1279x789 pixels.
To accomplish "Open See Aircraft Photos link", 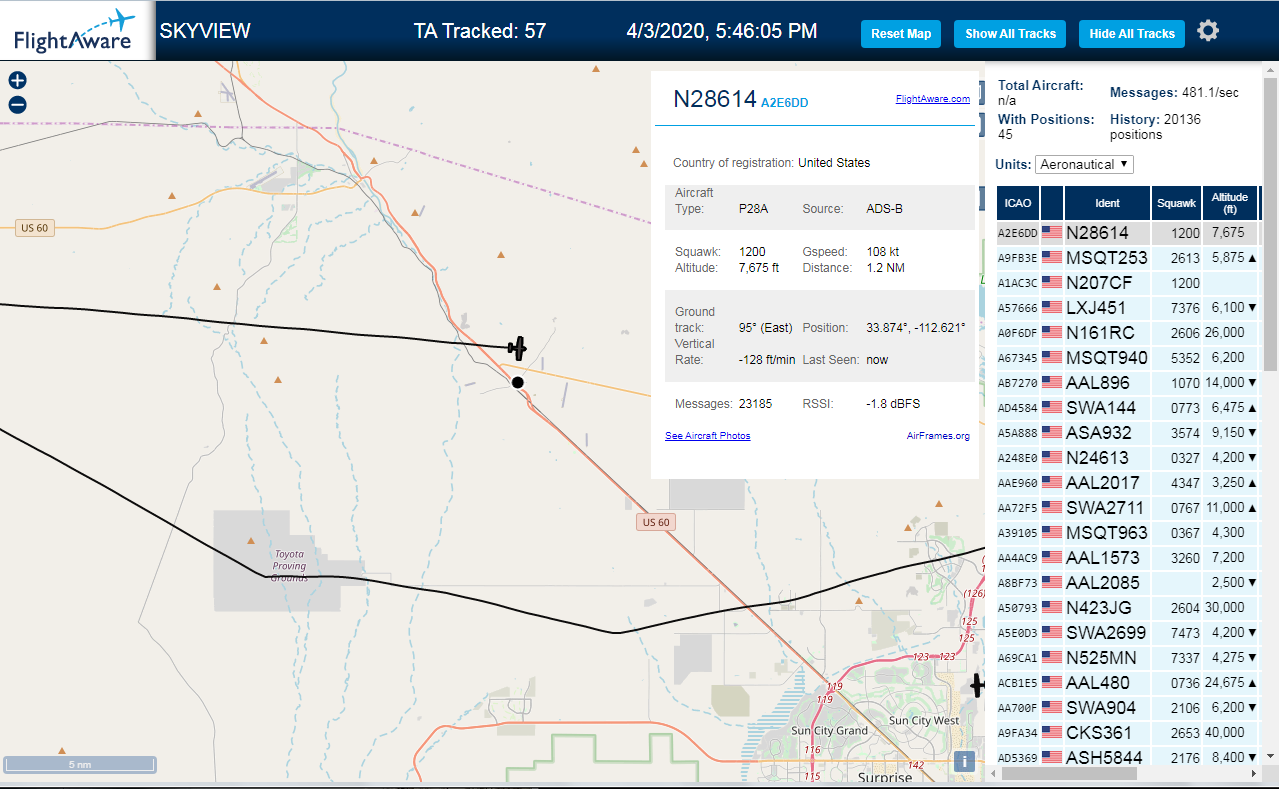I will (x=708, y=436).
